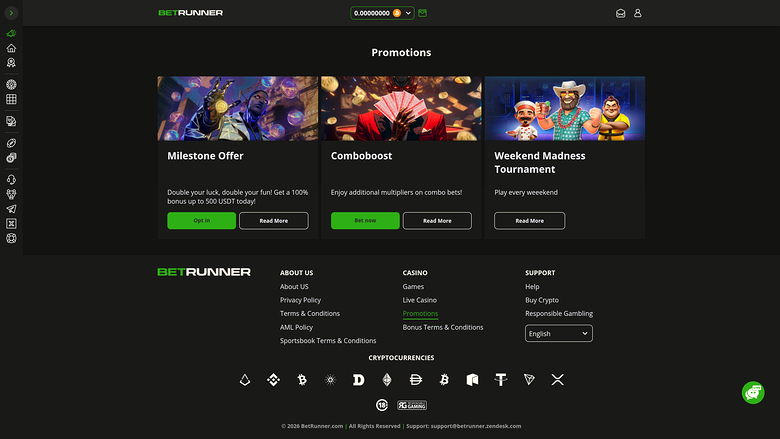Click the Binance coin icon

(x=273, y=380)
